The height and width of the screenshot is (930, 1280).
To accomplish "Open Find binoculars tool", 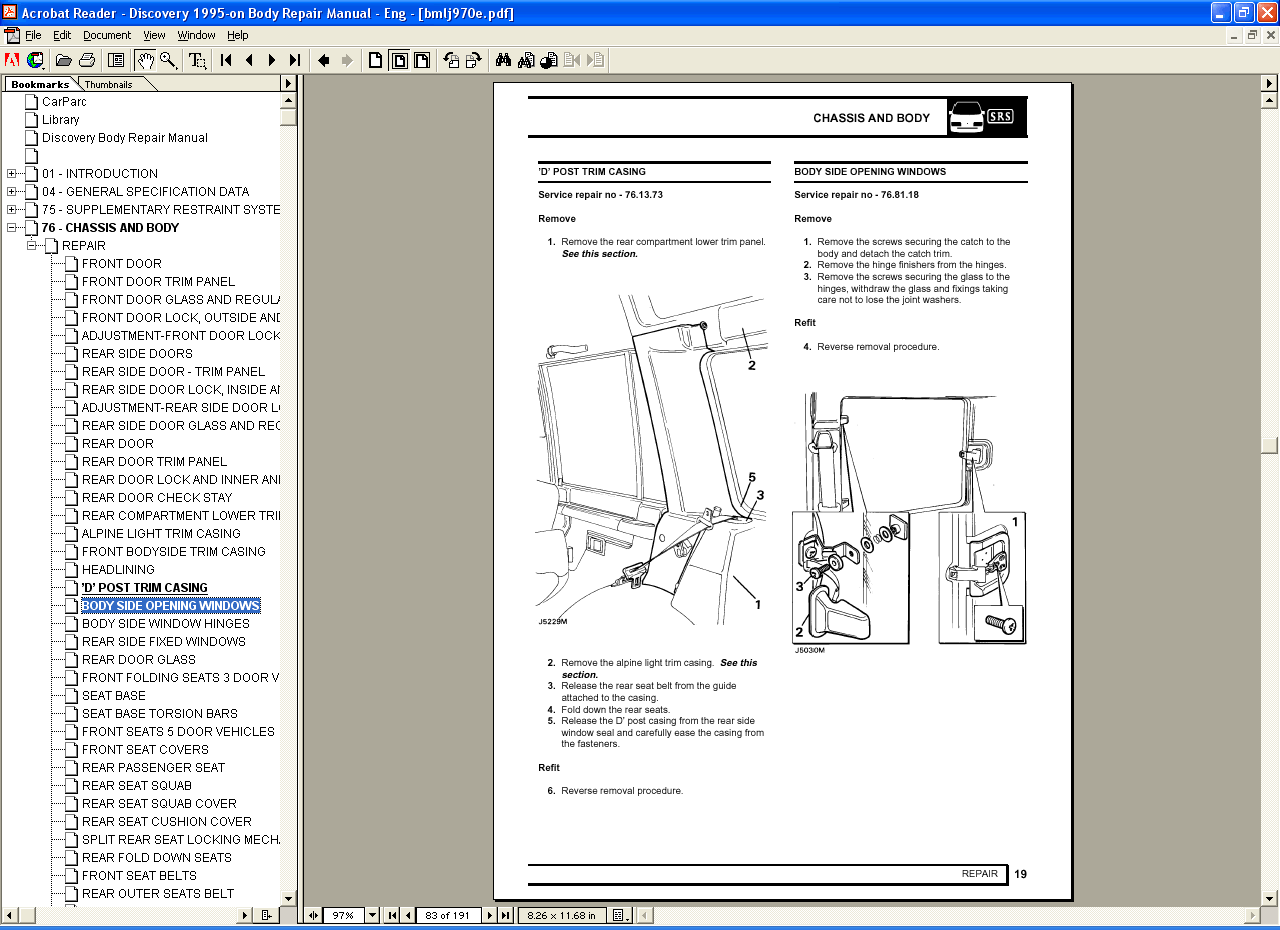I will pos(503,60).
